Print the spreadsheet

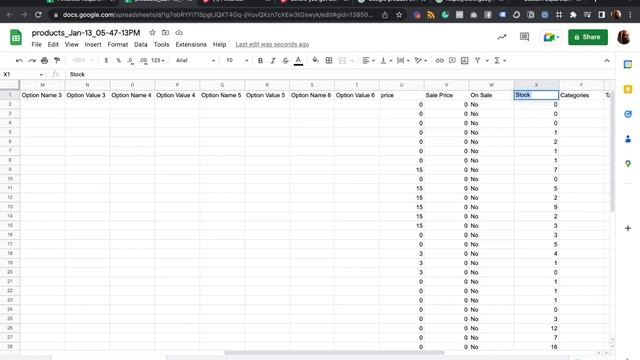[44, 60]
